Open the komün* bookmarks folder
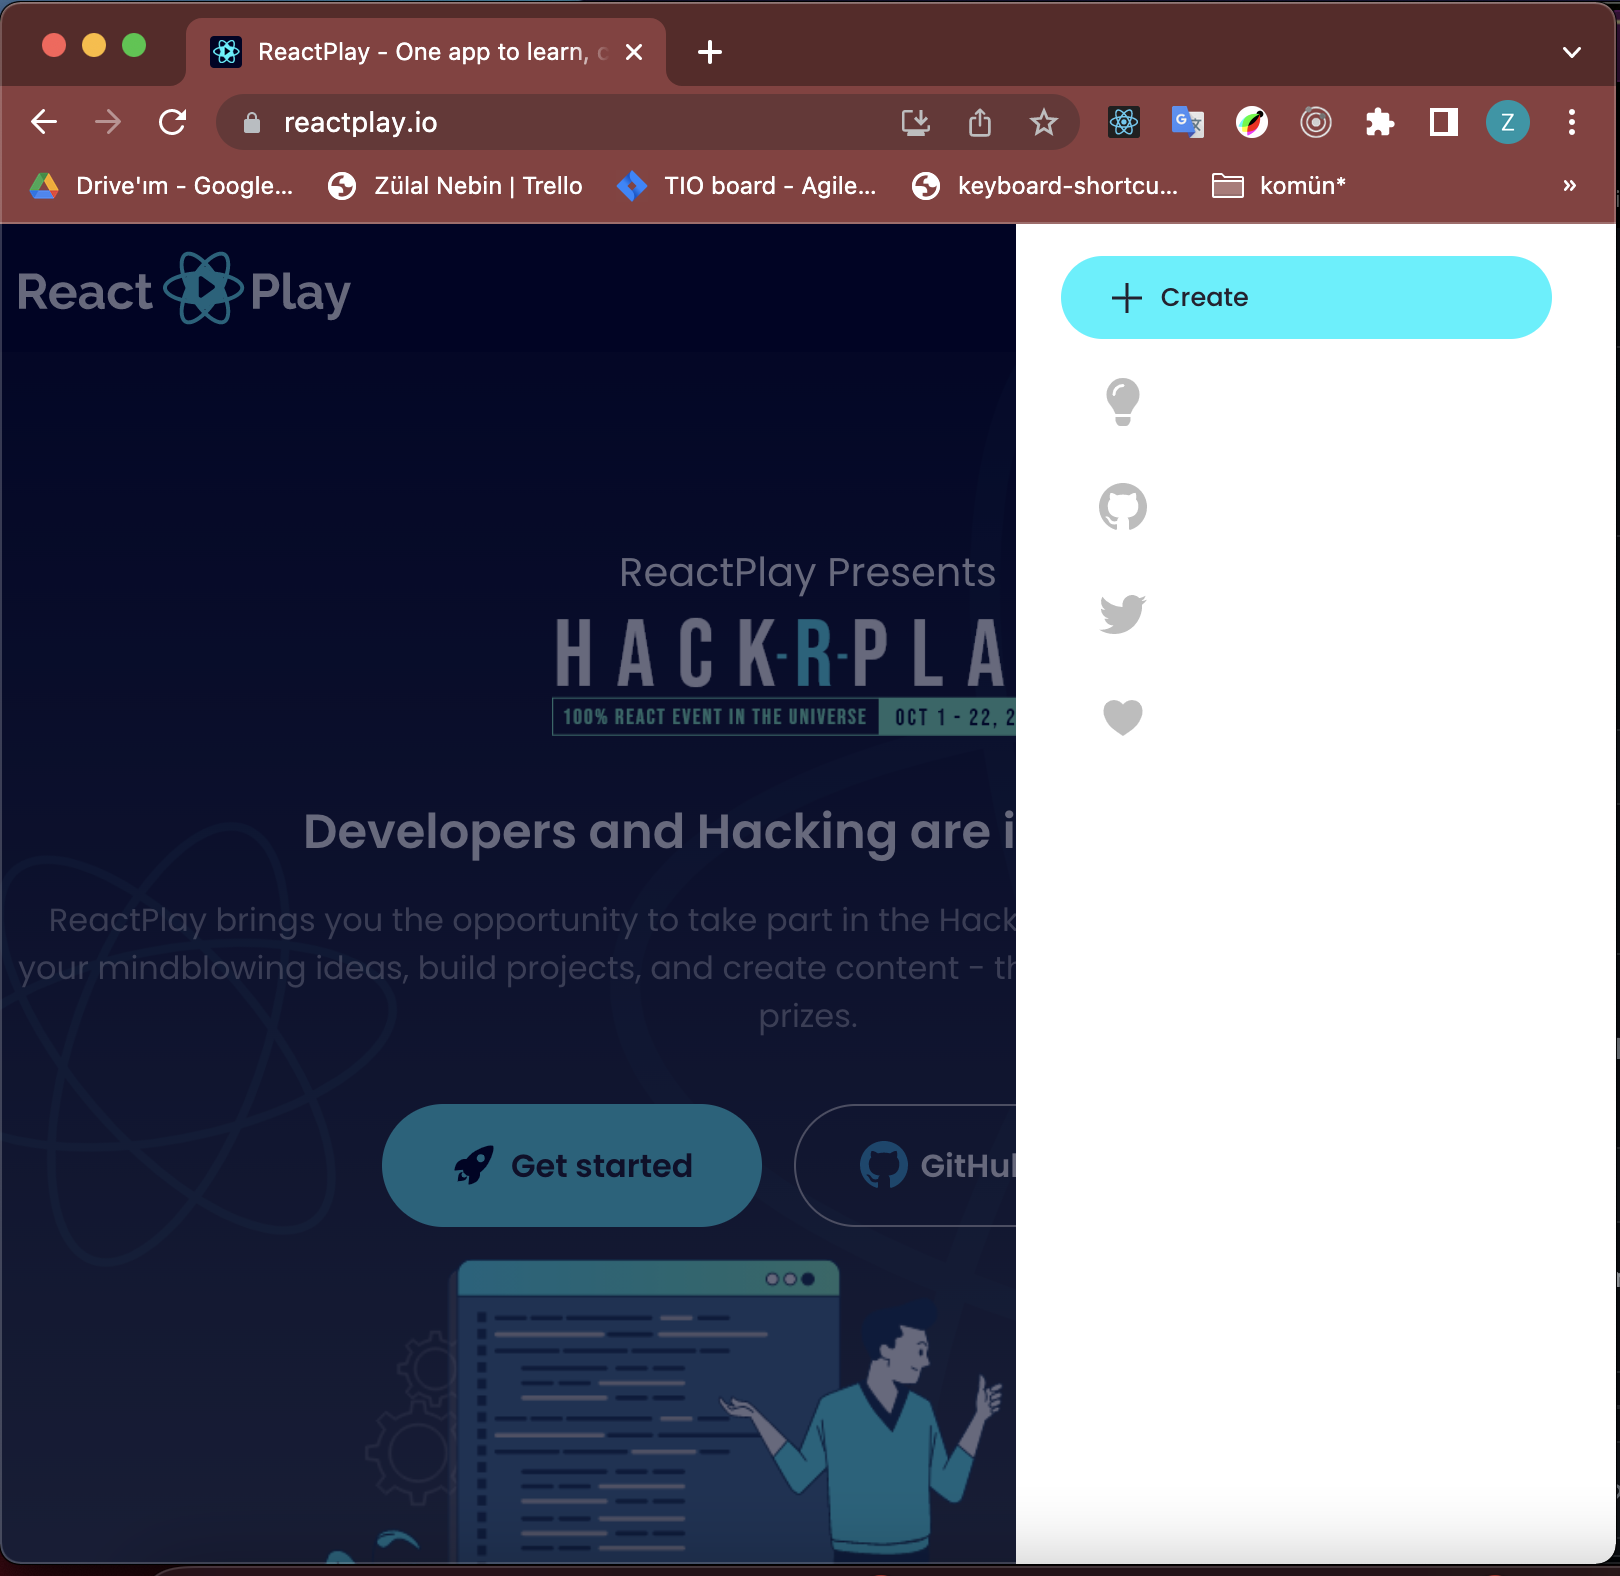 (1278, 185)
